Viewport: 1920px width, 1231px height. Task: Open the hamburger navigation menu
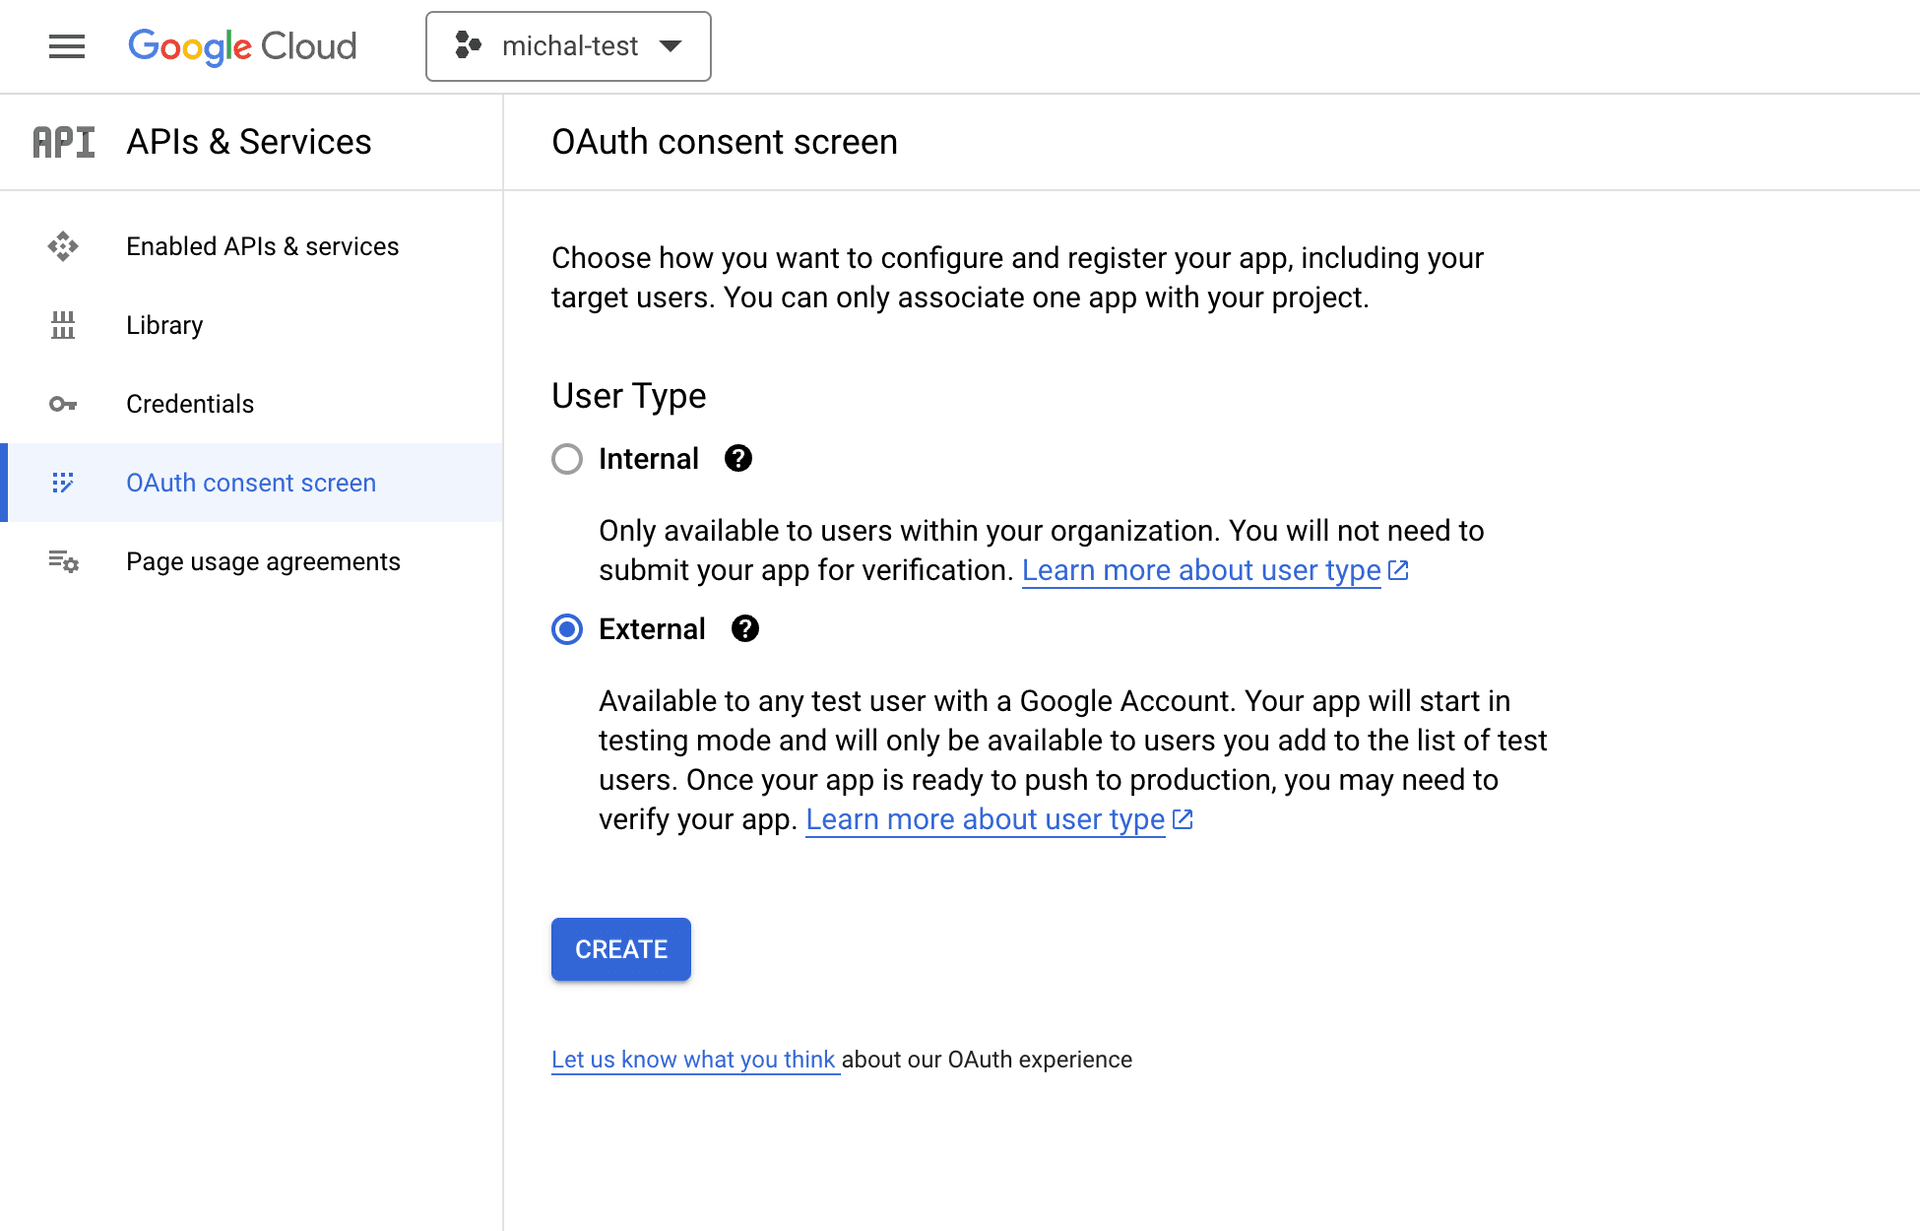coord(66,46)
